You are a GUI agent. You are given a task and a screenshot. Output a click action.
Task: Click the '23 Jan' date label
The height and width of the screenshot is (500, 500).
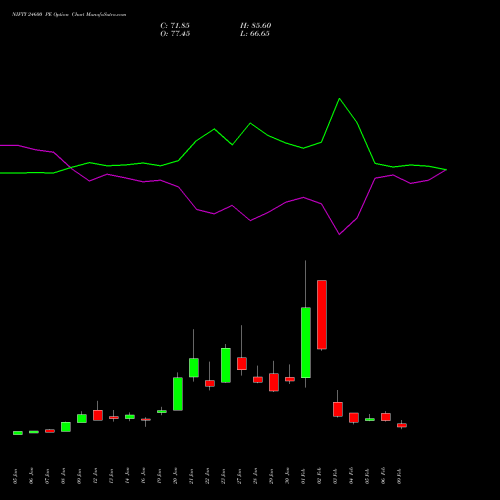pos(223,476)
